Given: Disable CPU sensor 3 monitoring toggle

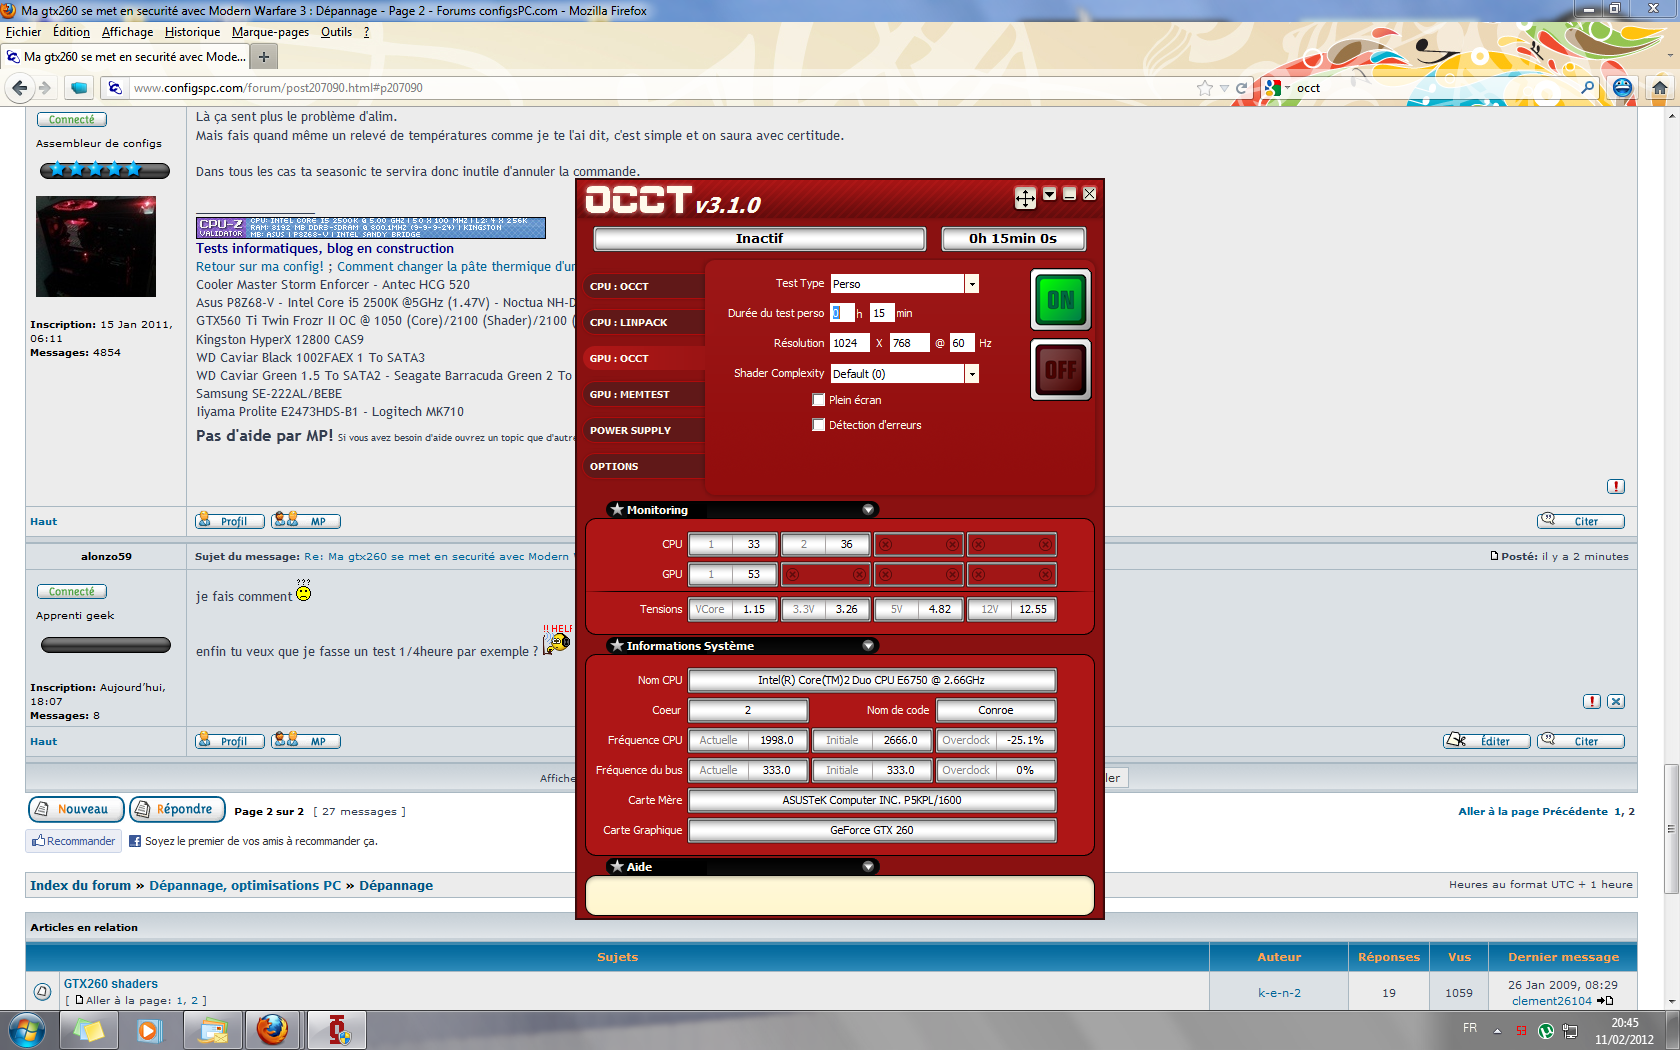Looking at the screenshot, I should 952,545.
